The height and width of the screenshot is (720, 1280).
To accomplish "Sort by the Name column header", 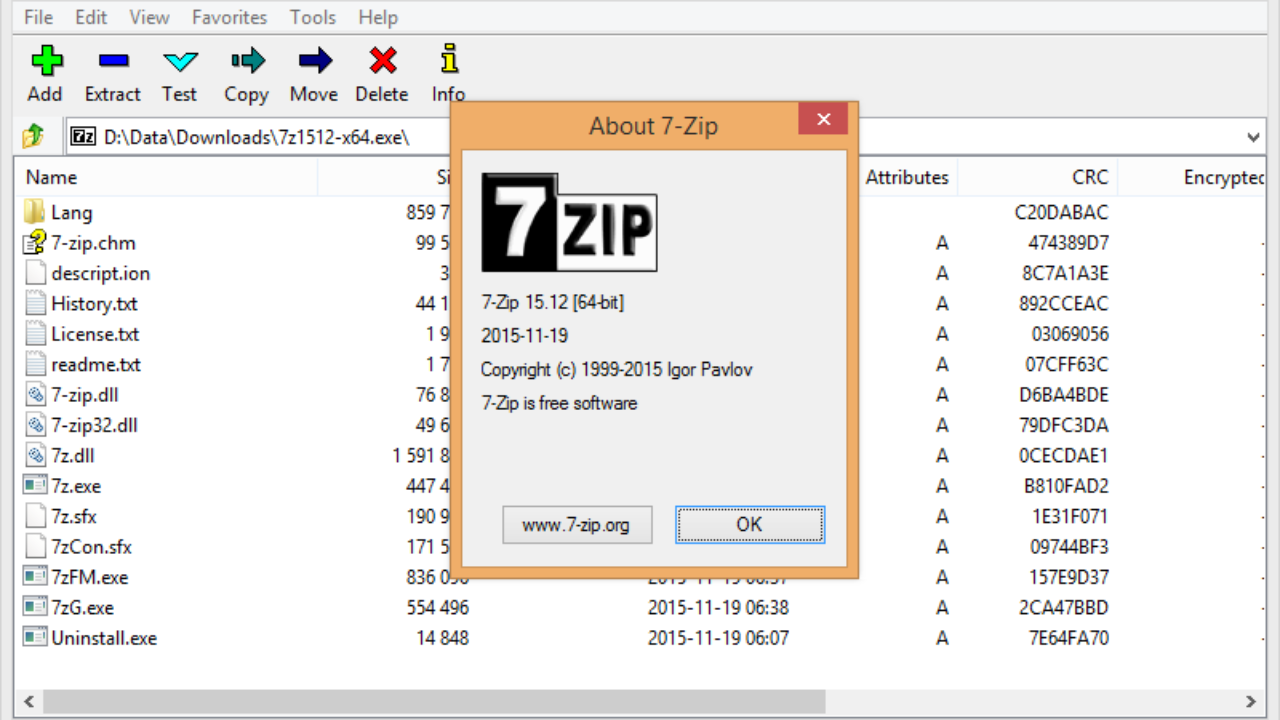I will (167, 177).
